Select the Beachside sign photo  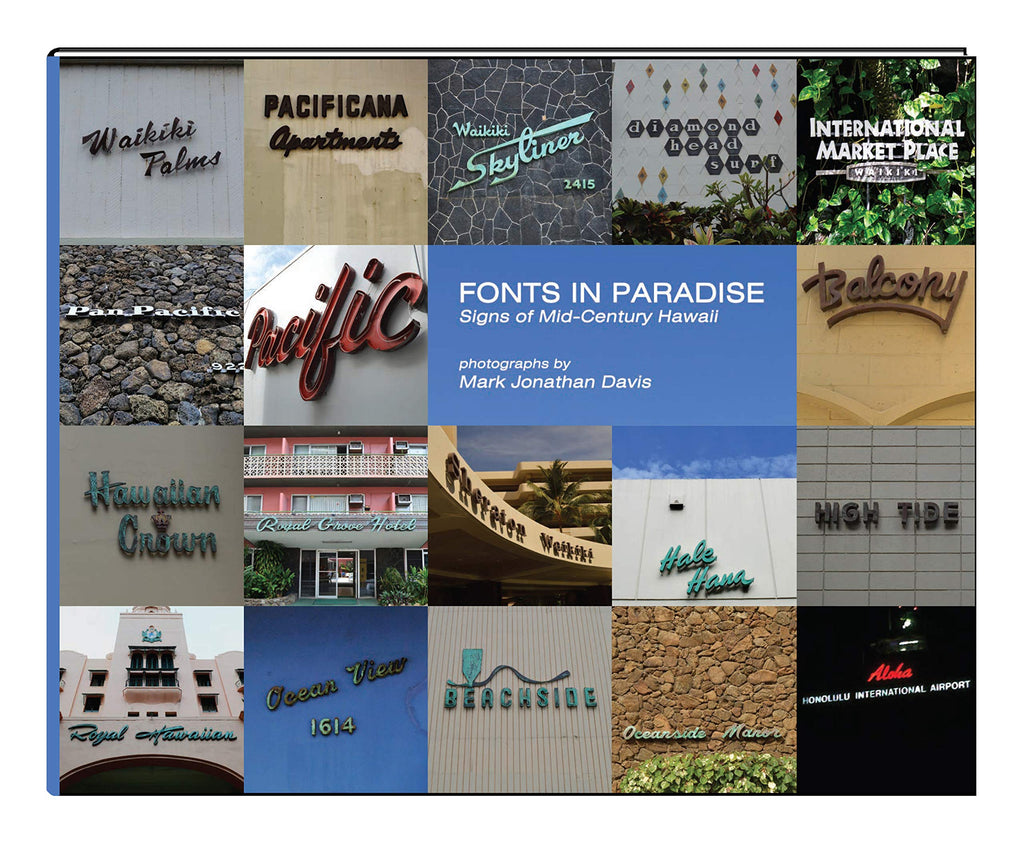(520, 700)
